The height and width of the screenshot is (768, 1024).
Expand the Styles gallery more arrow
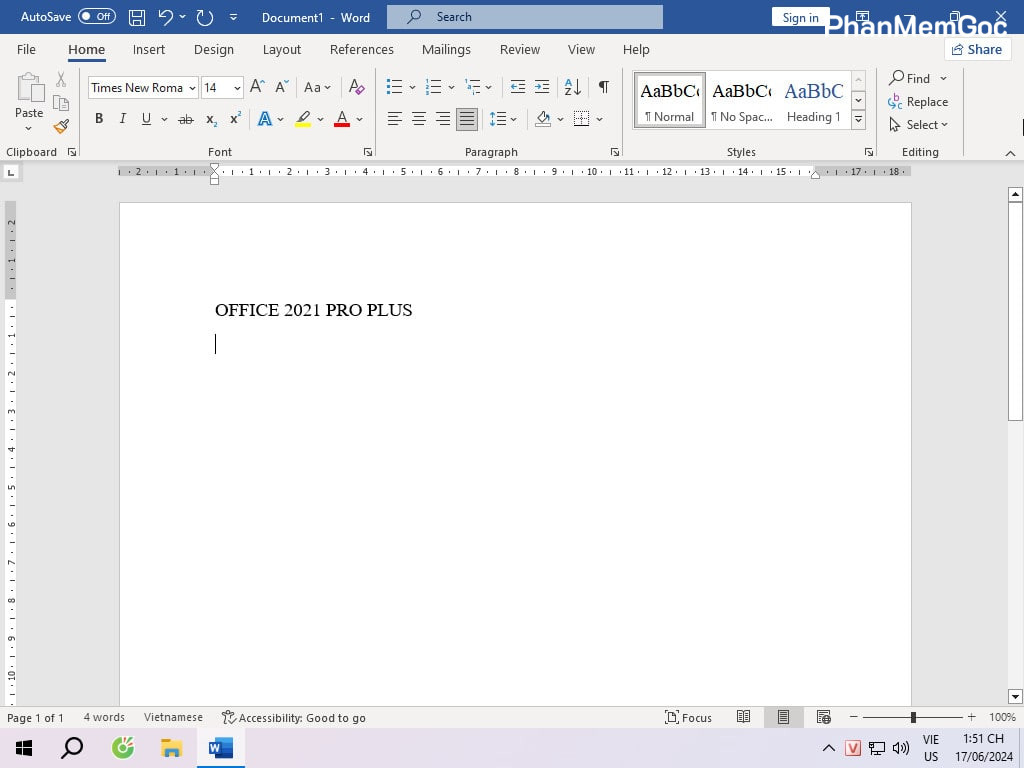point(858,120)
